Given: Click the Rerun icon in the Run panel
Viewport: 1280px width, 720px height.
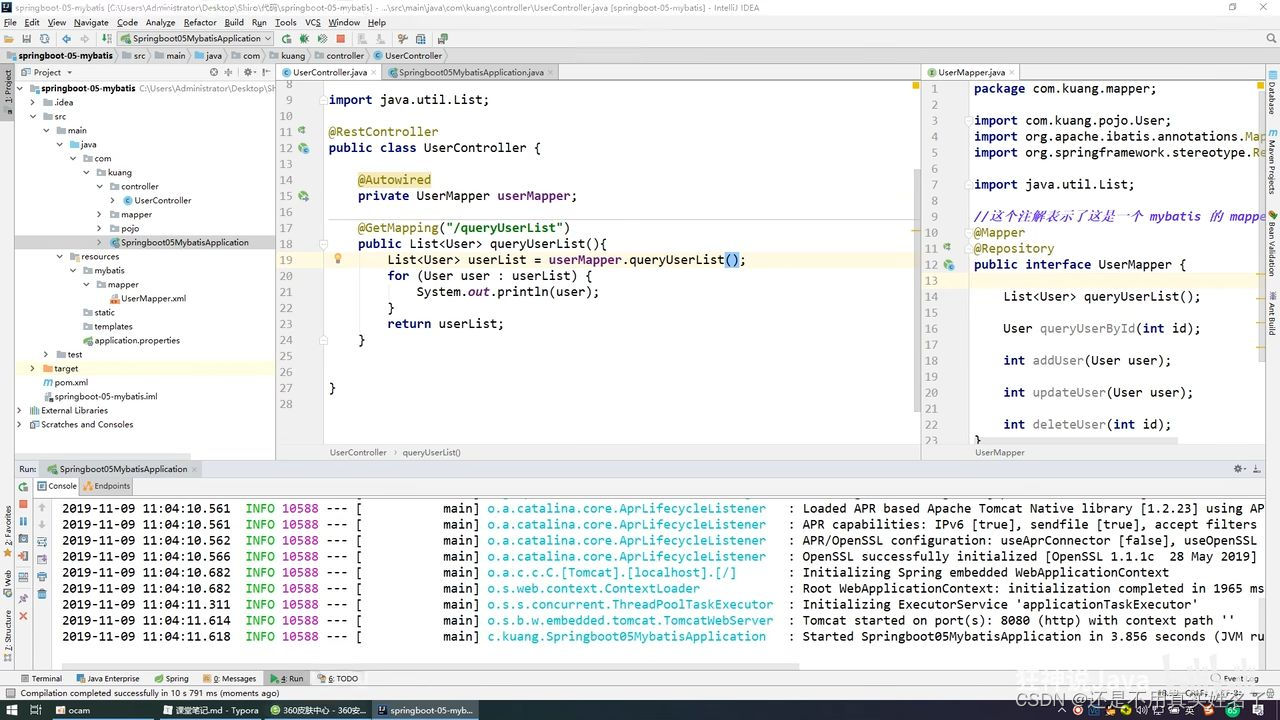Looking at the screenshot, I should (23, 487).
